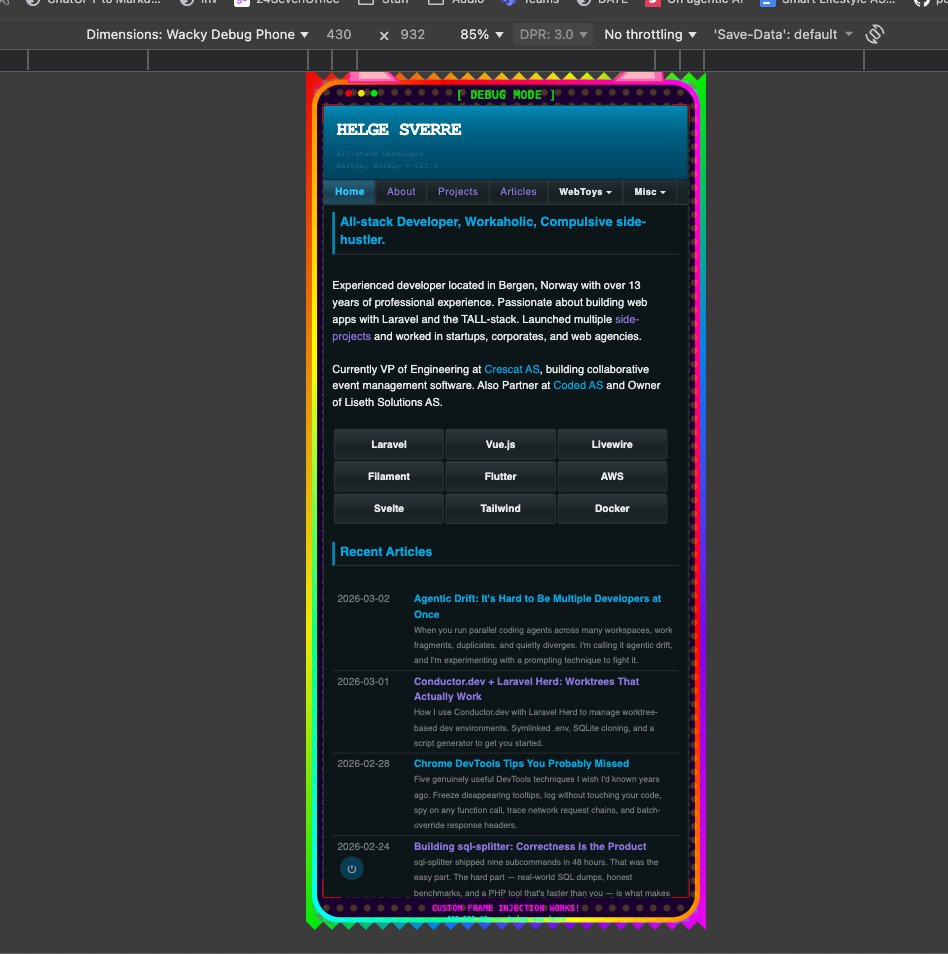The image size is (948, 954).
Task: Click the Teams browser tab icon
Action: click(507, 3)
